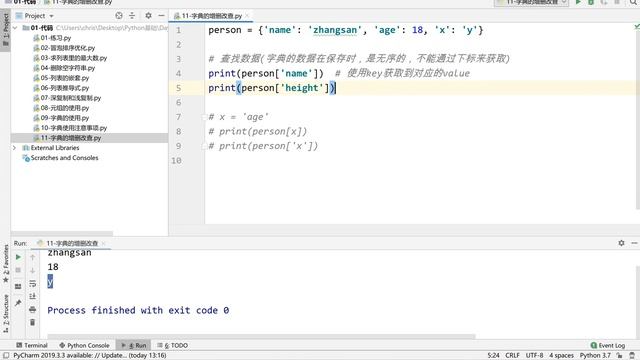Click the trash clear-all icon in Run panel
This screenshot has width=640, height=360.
[x=33, y=322]
